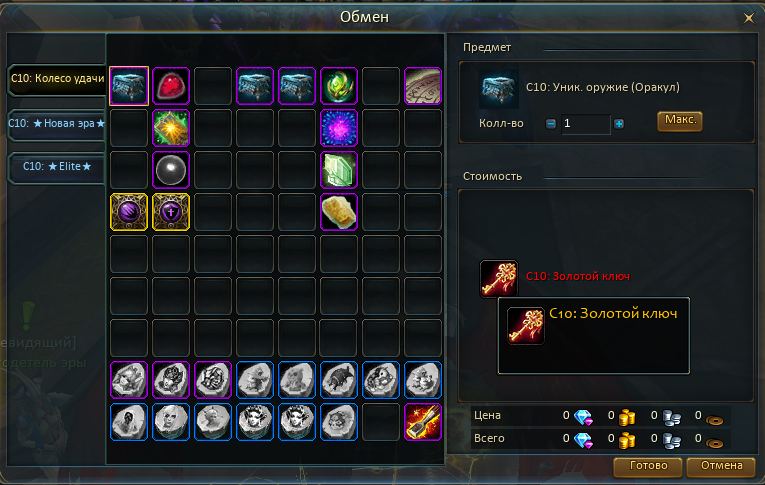This screenshot has height=485, width=765.
Task: Choose the orange star card item
Action: 171,128
